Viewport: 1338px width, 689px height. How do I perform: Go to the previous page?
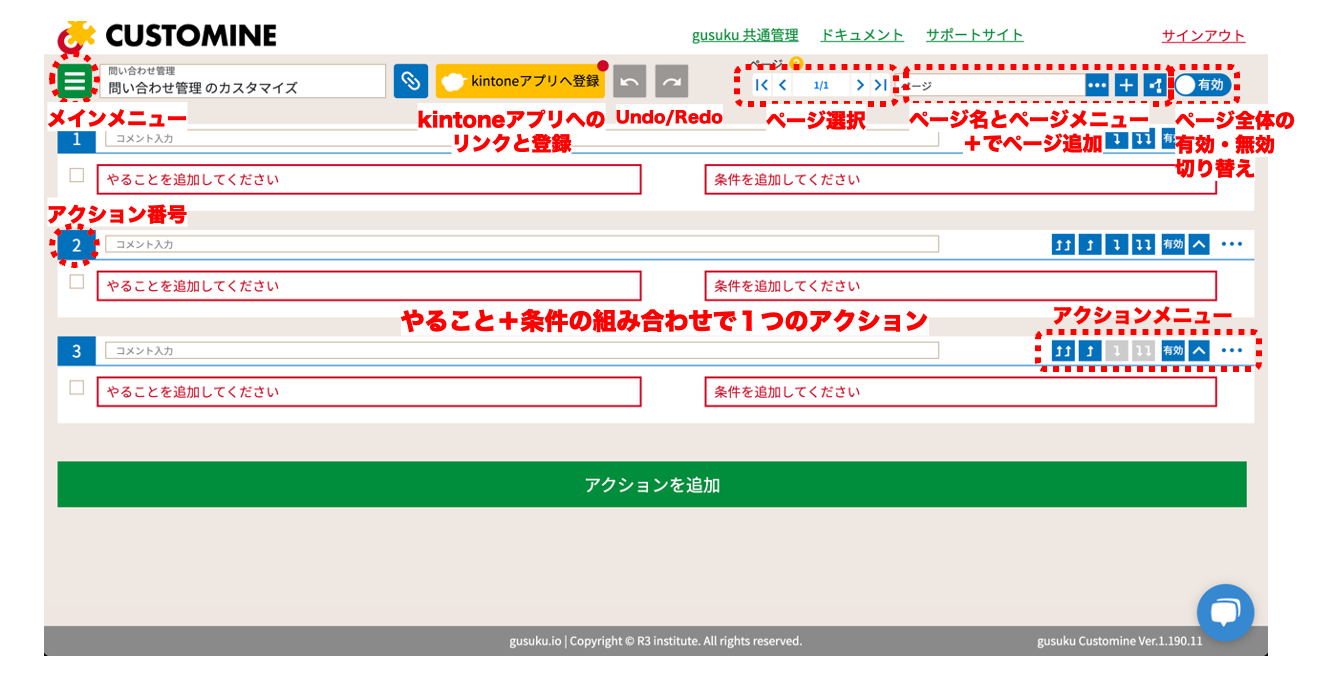782,85
